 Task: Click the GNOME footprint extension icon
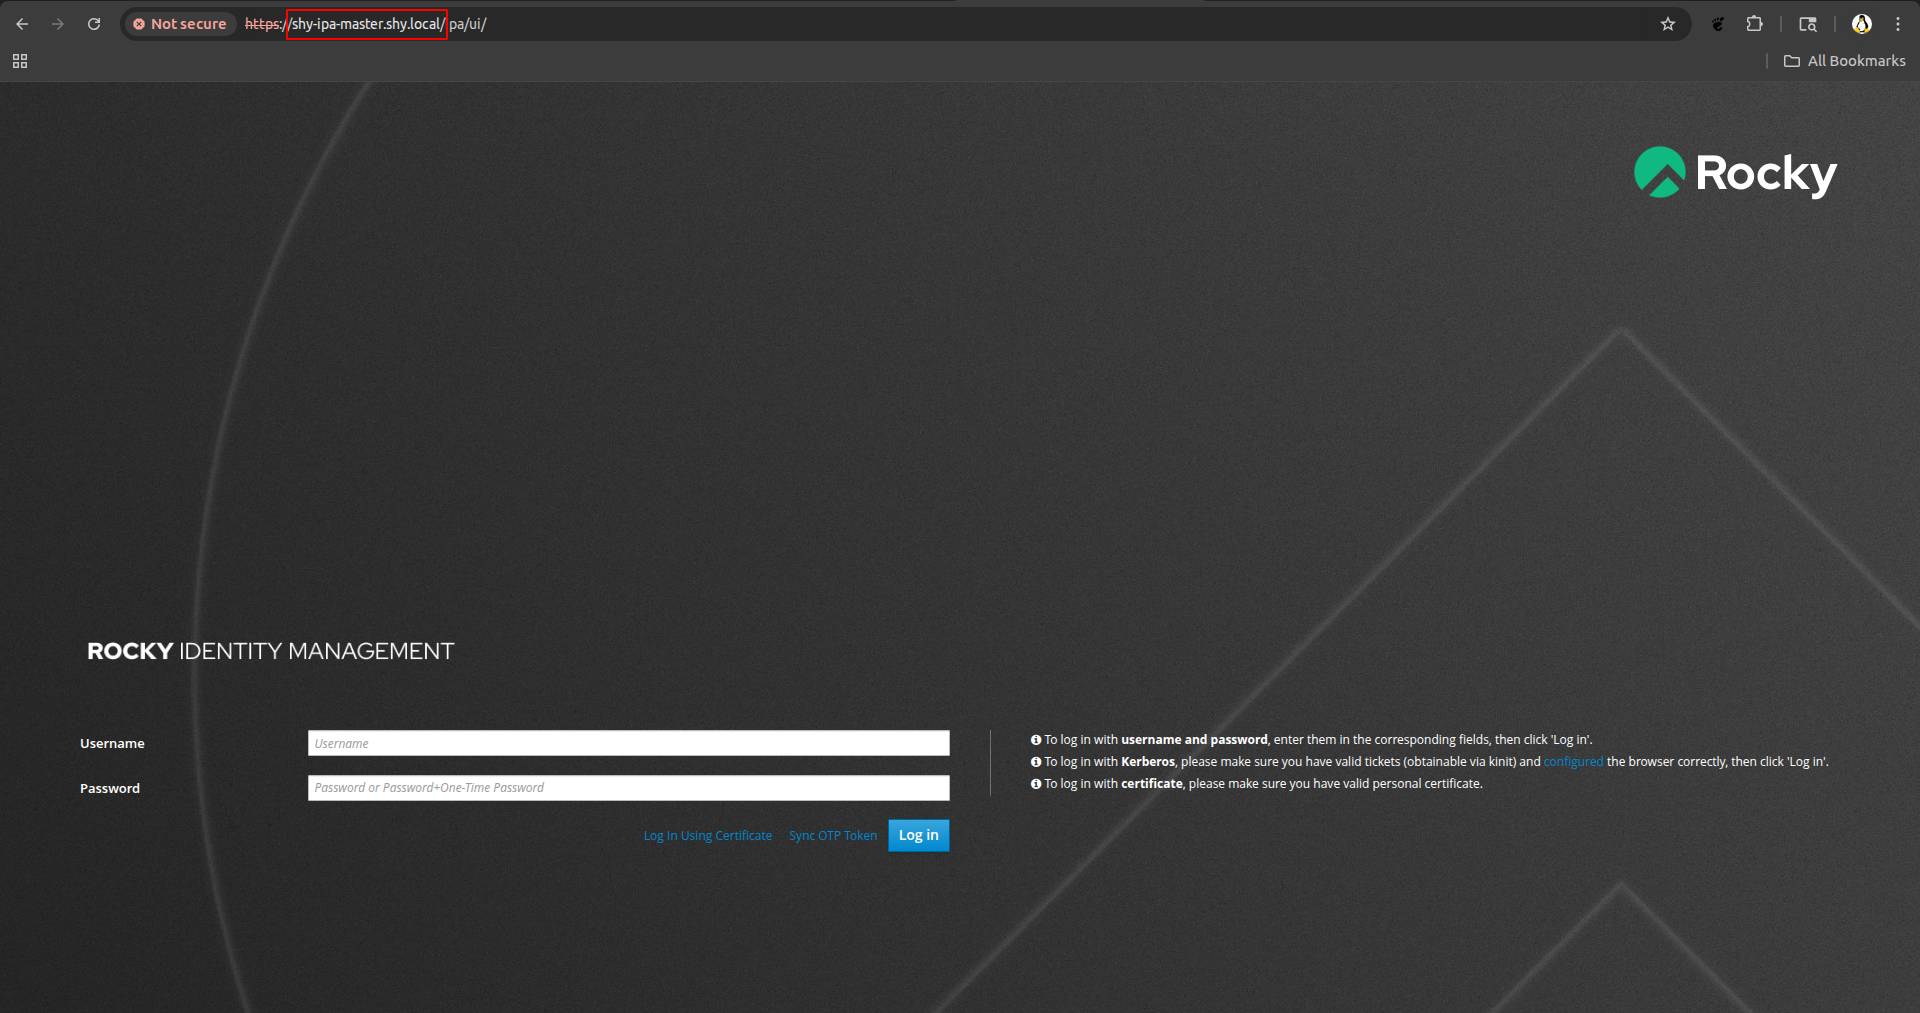pos(1717,23)
